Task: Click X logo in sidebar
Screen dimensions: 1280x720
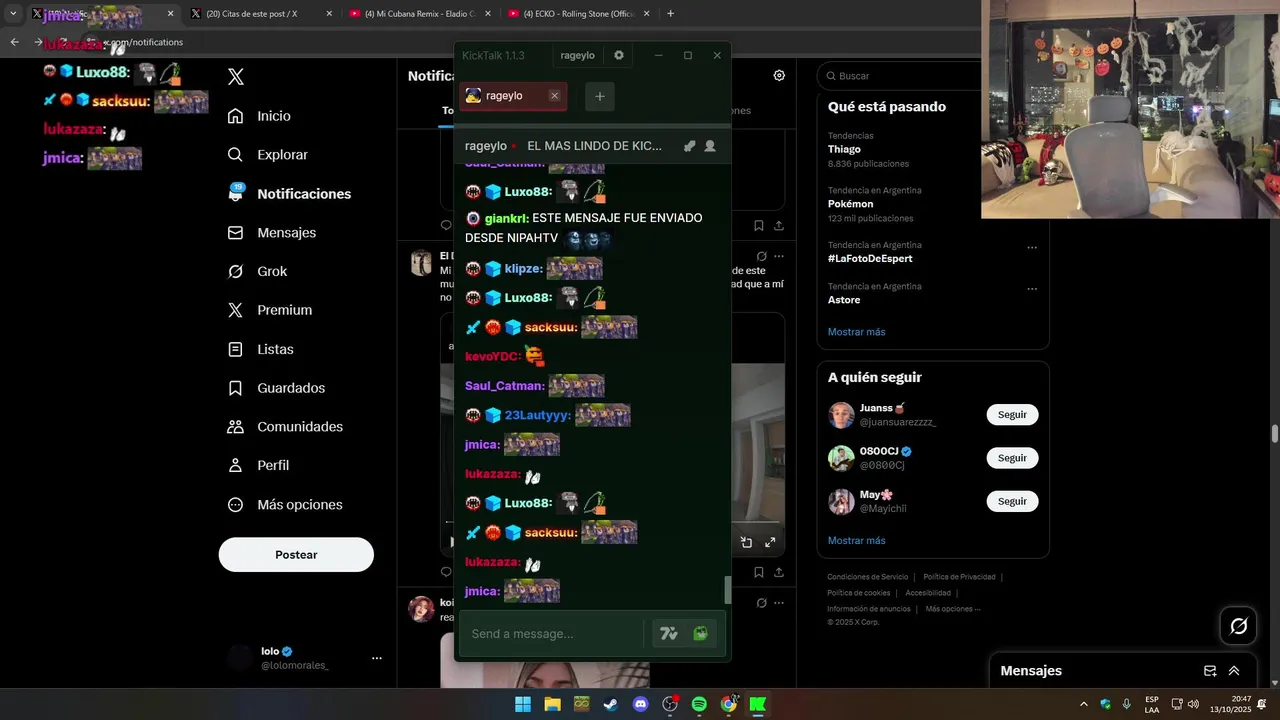Action: tap(235, 77)
